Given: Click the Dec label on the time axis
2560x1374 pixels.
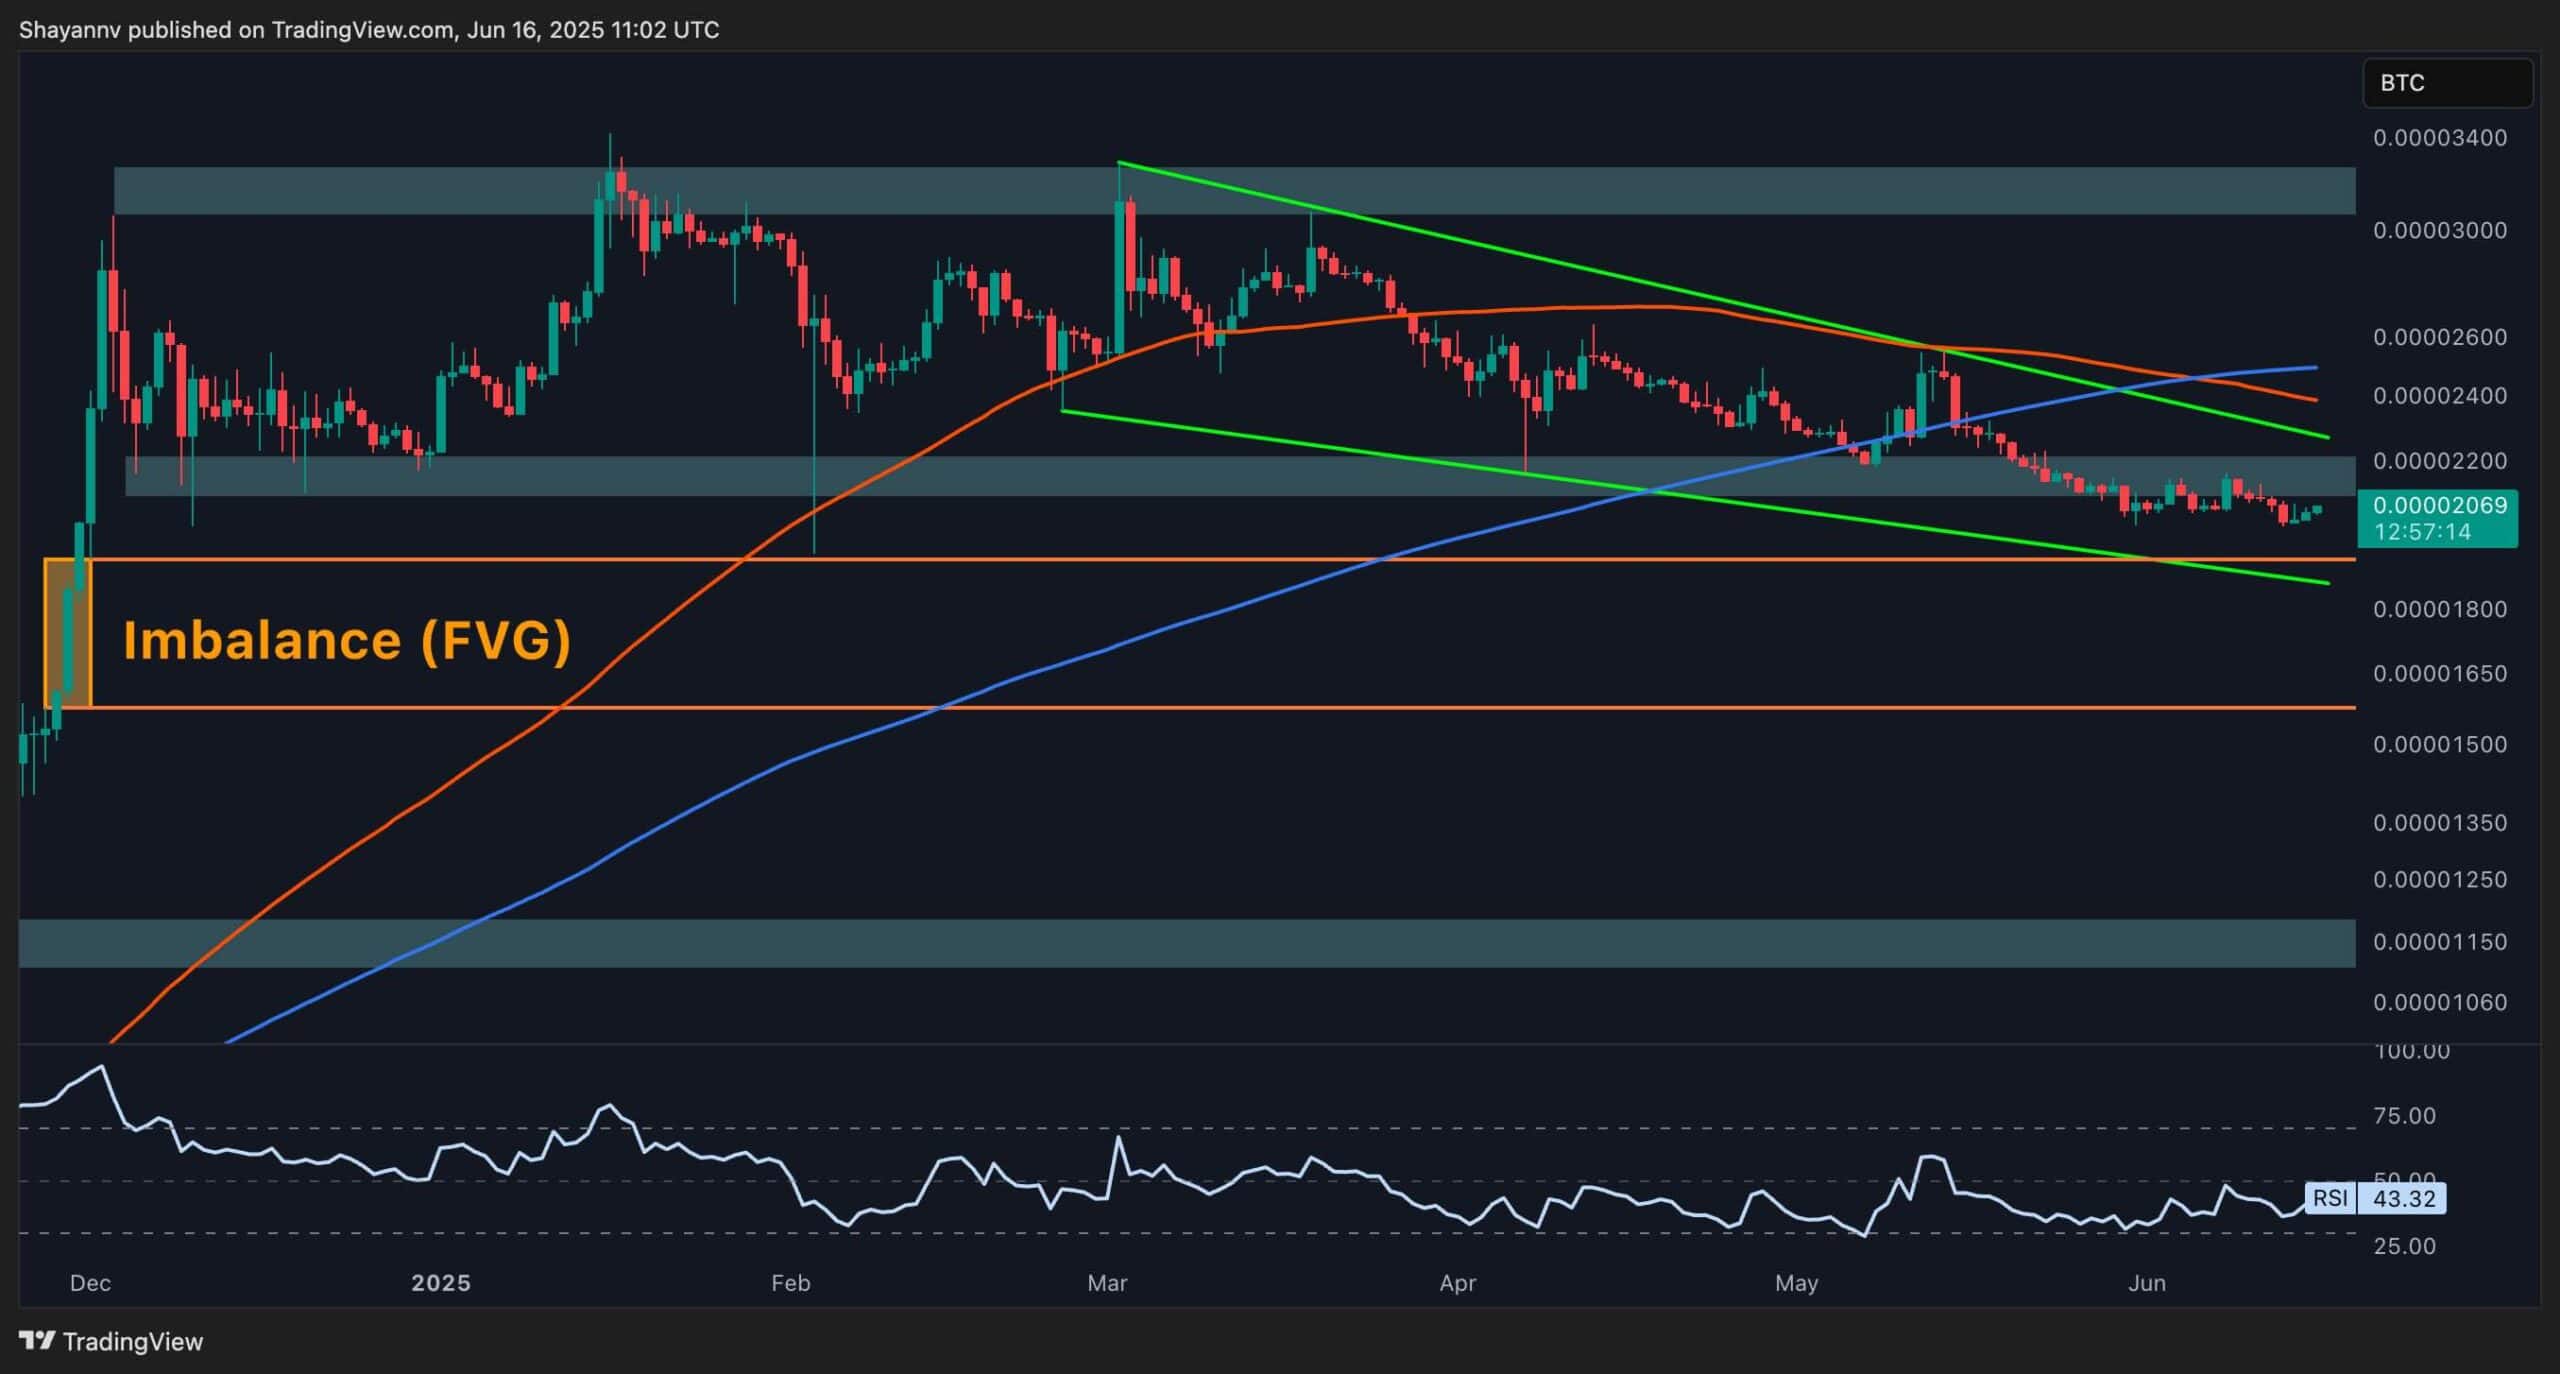Looking at the screenshot, I should tap(91, 1283).
